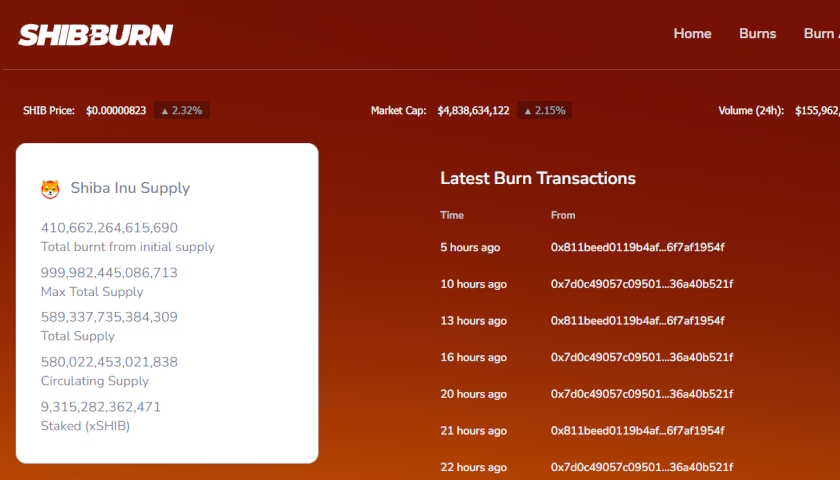Open the address from 10 hours ago
840x480 pixels.
pos(642,284)
